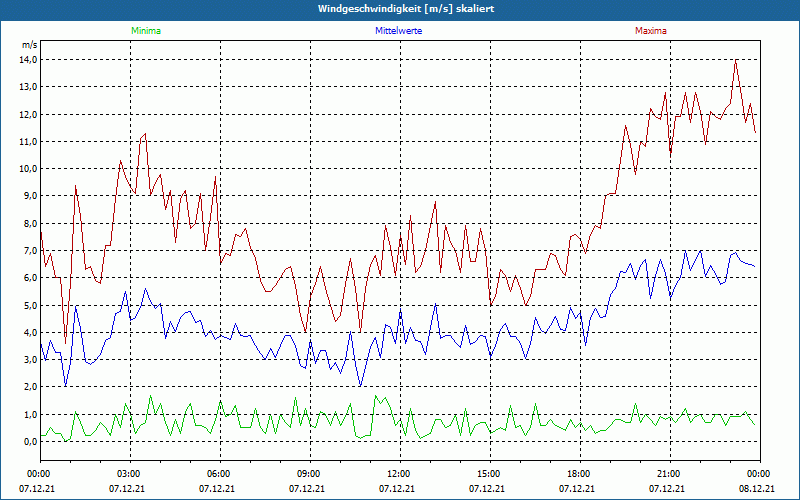This screenshot has width=800, height=500.
Task: Click the 12:00 time axis label
Action: pos(398,474)
